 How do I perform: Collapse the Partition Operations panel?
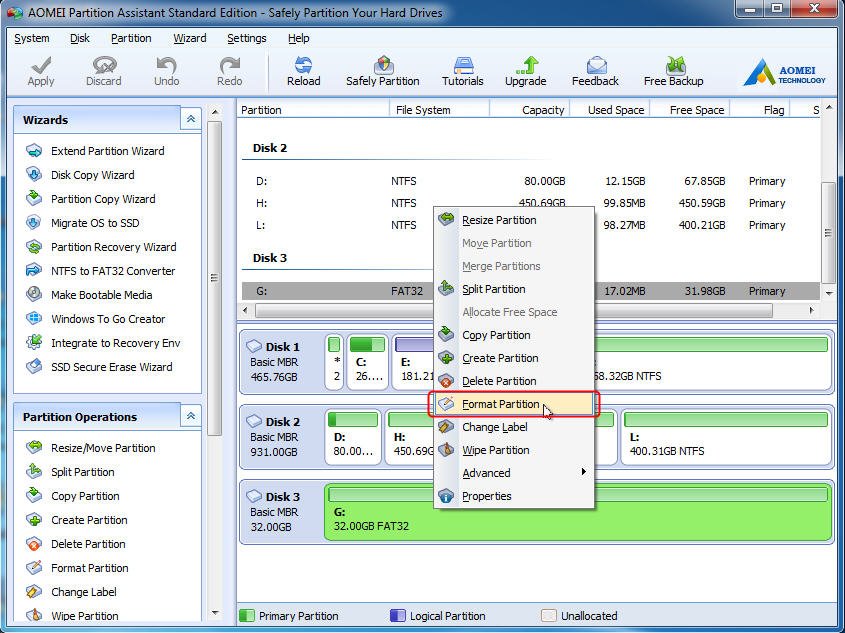coord(190,417)
